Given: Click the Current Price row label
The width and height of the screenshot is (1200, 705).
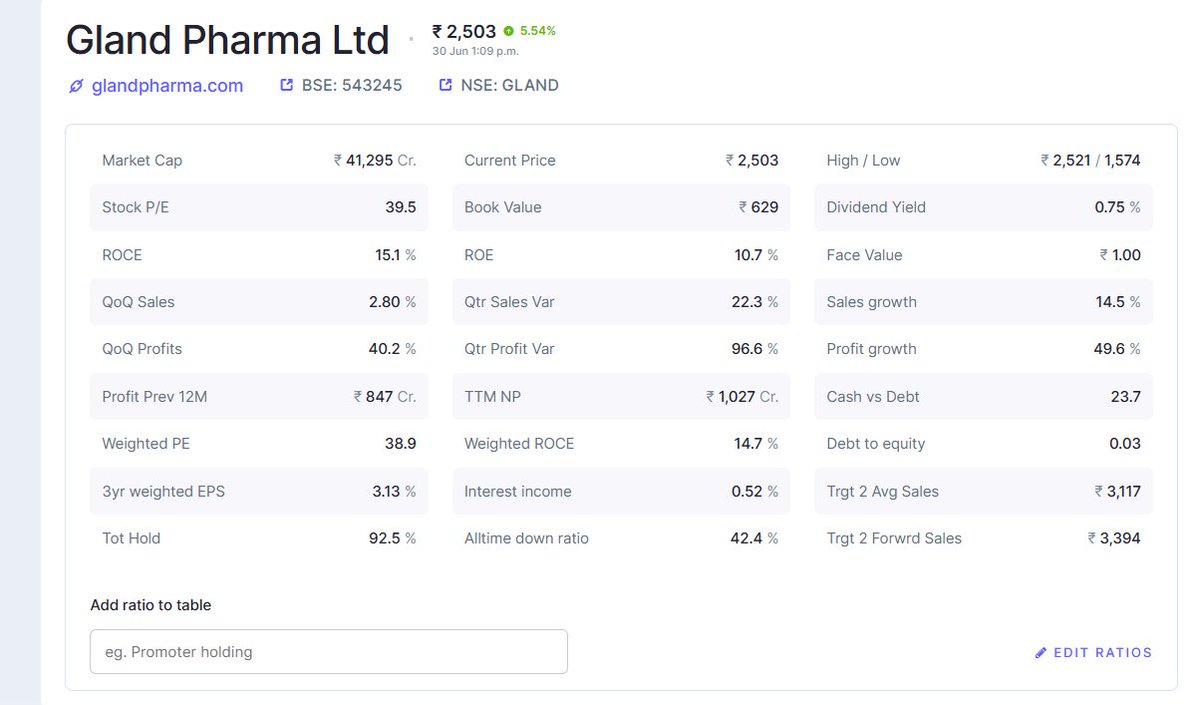Looking at the screenshot, I should 510,160.
